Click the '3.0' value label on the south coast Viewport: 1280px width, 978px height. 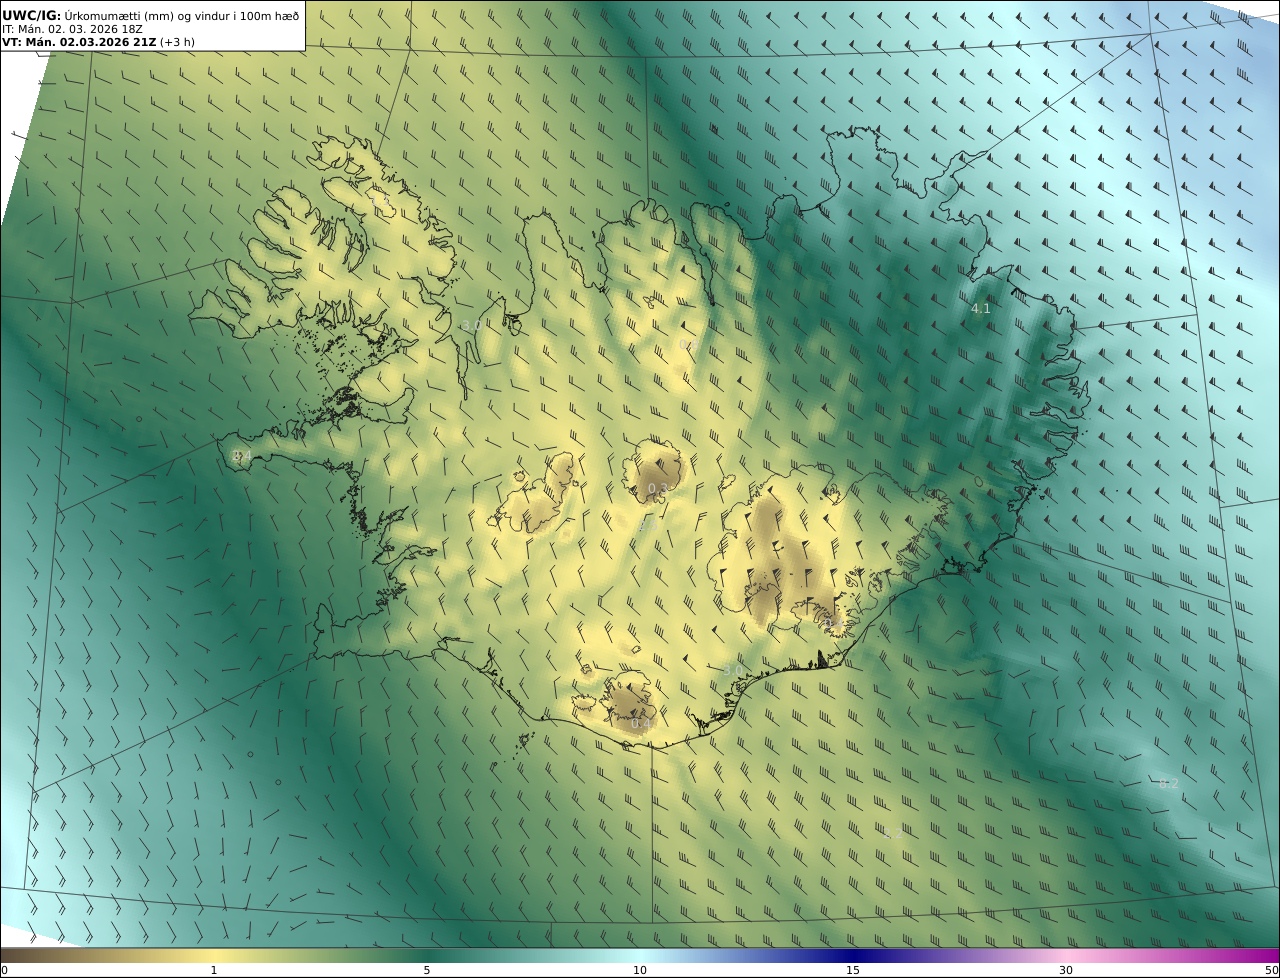click(733, 670)
